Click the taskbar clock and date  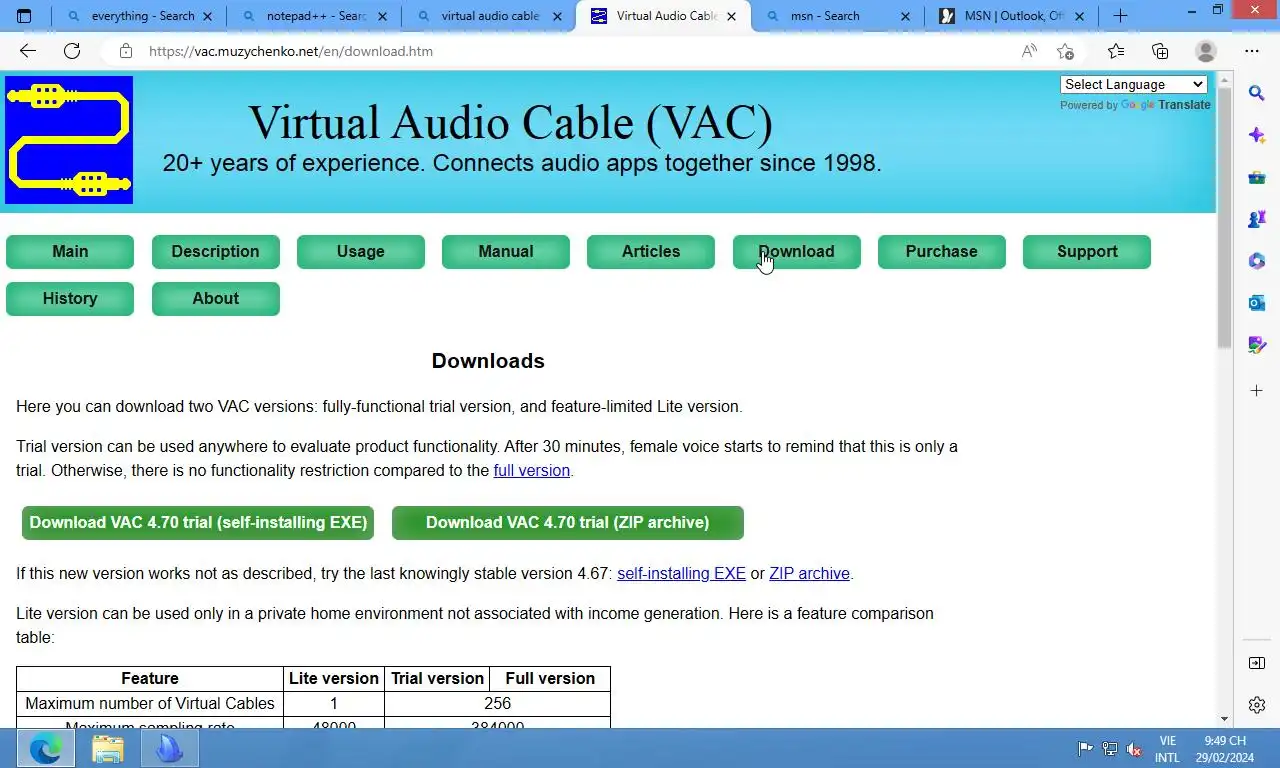(1224, 749)
